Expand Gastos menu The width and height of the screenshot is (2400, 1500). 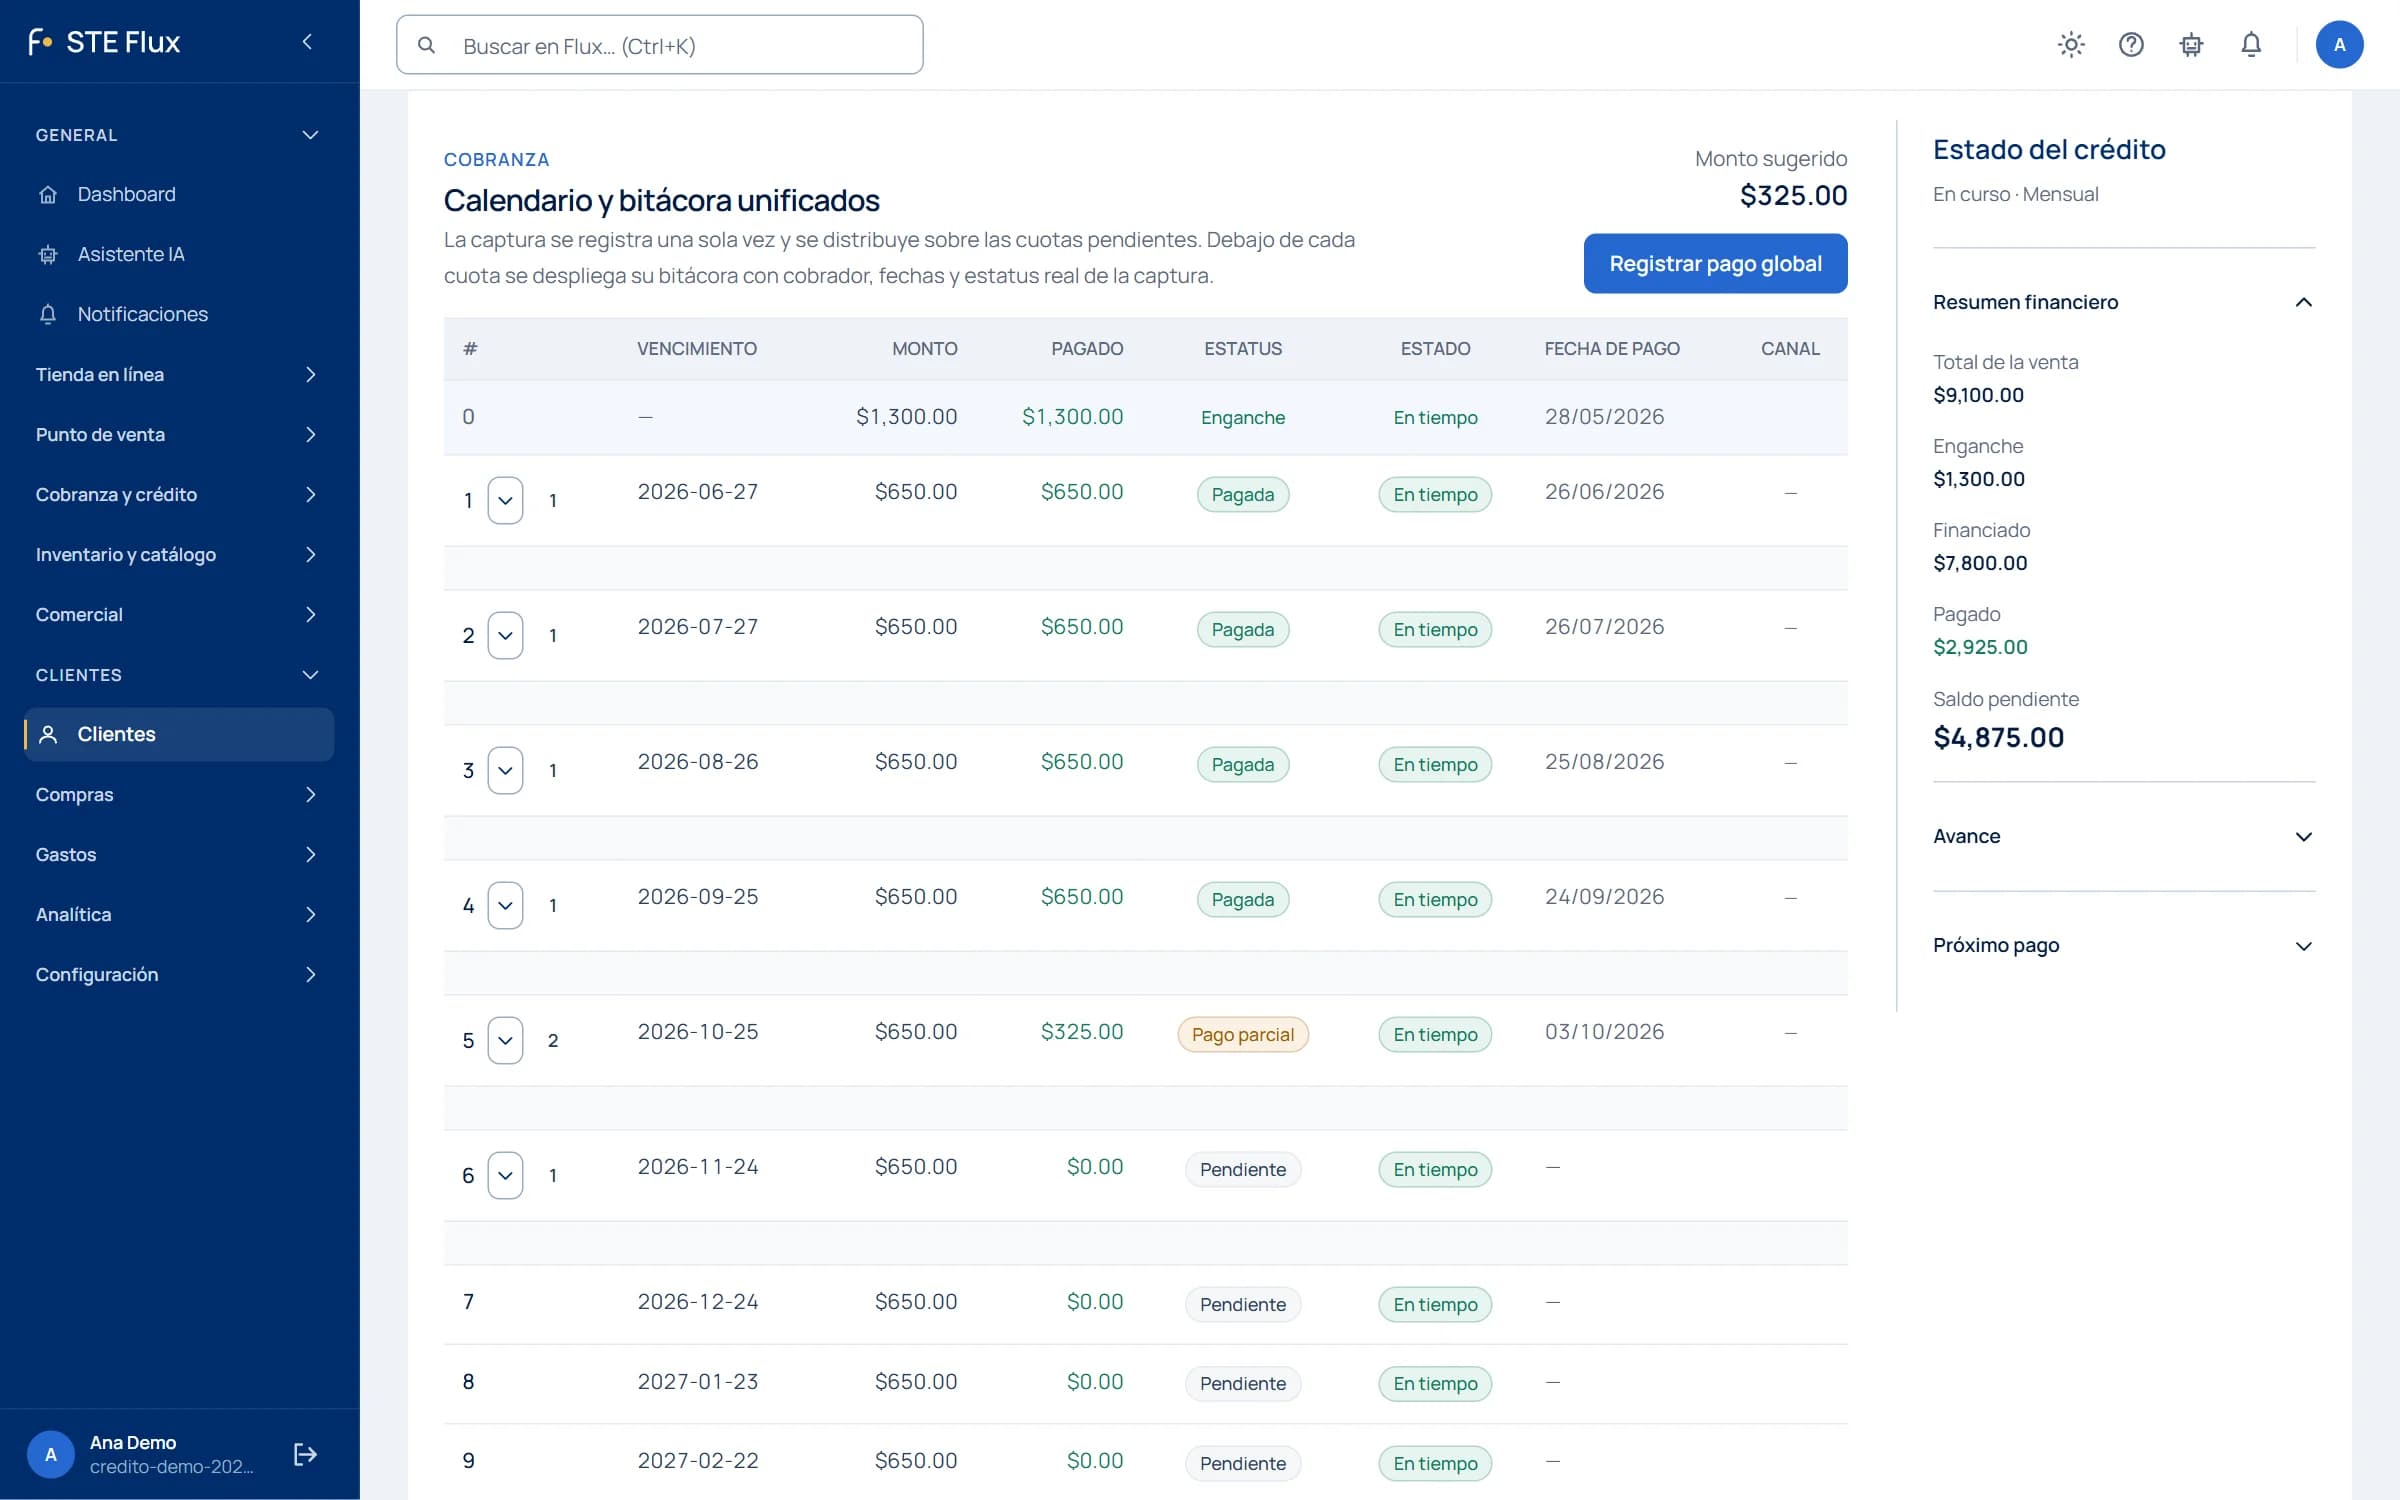(x=179, y=854)
